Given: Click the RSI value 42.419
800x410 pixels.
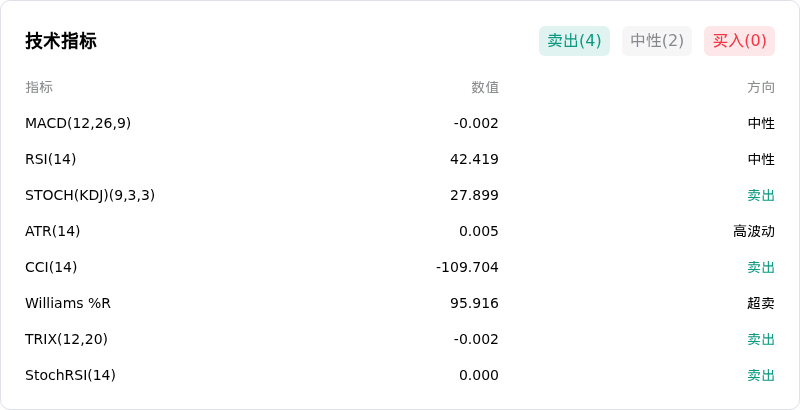Looking at the screenshot, I should click(x=474, y=159).
